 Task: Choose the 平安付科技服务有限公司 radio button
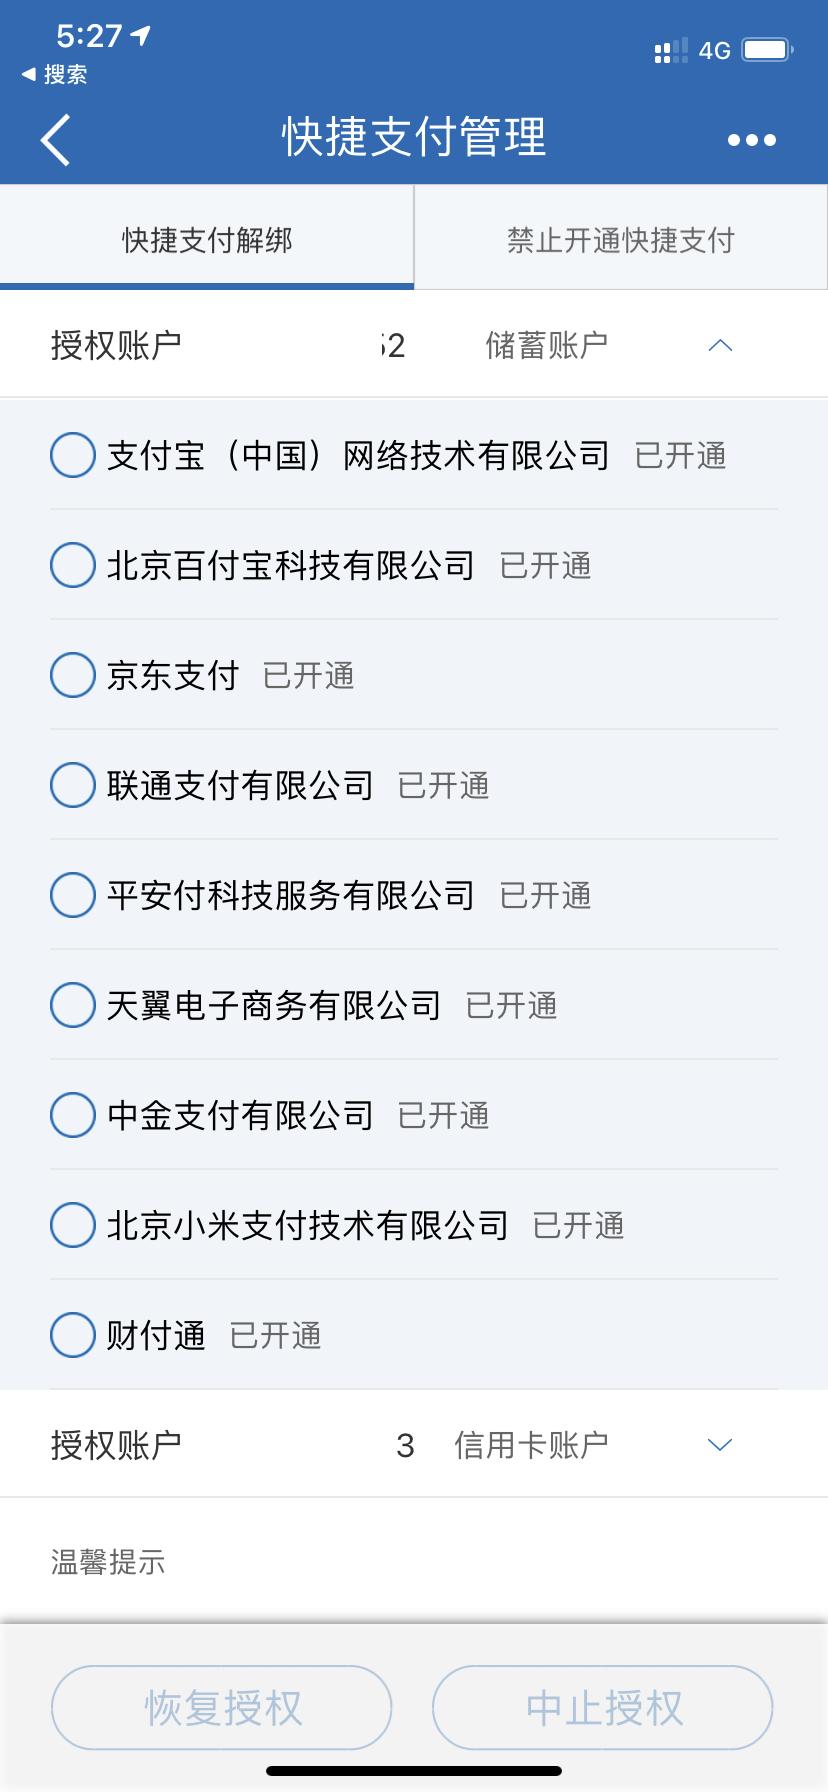coord(73,896)
